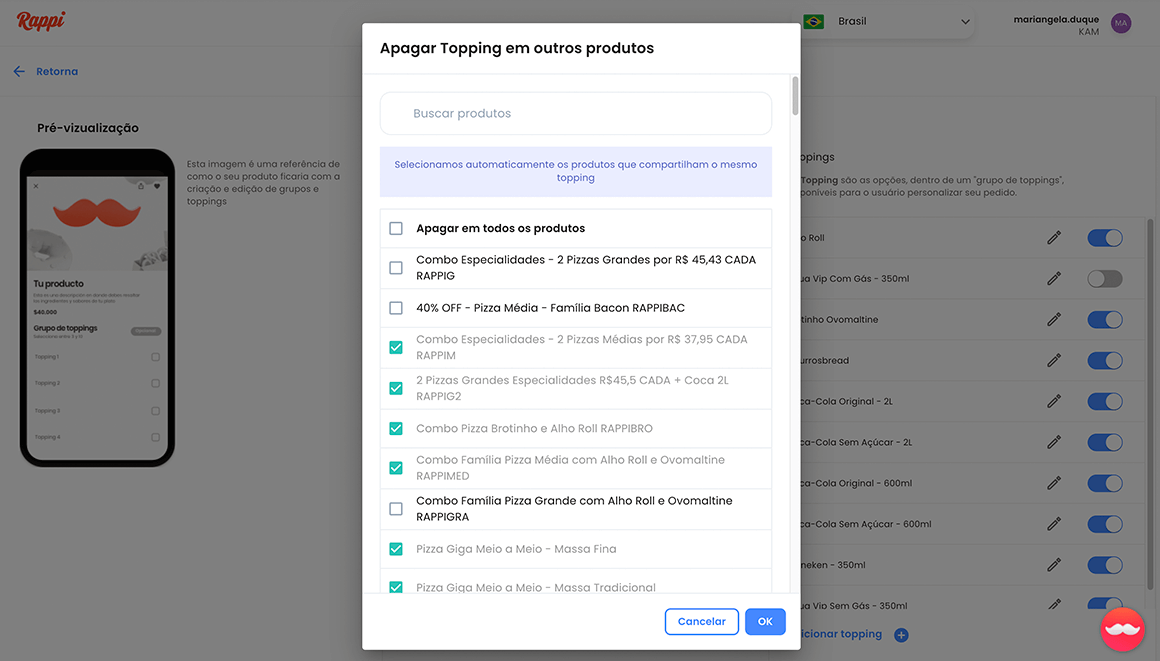Check the 'Apagar em todos os produtos' checkbox
Screen dimensions: 1160x661
pos(396,229)
